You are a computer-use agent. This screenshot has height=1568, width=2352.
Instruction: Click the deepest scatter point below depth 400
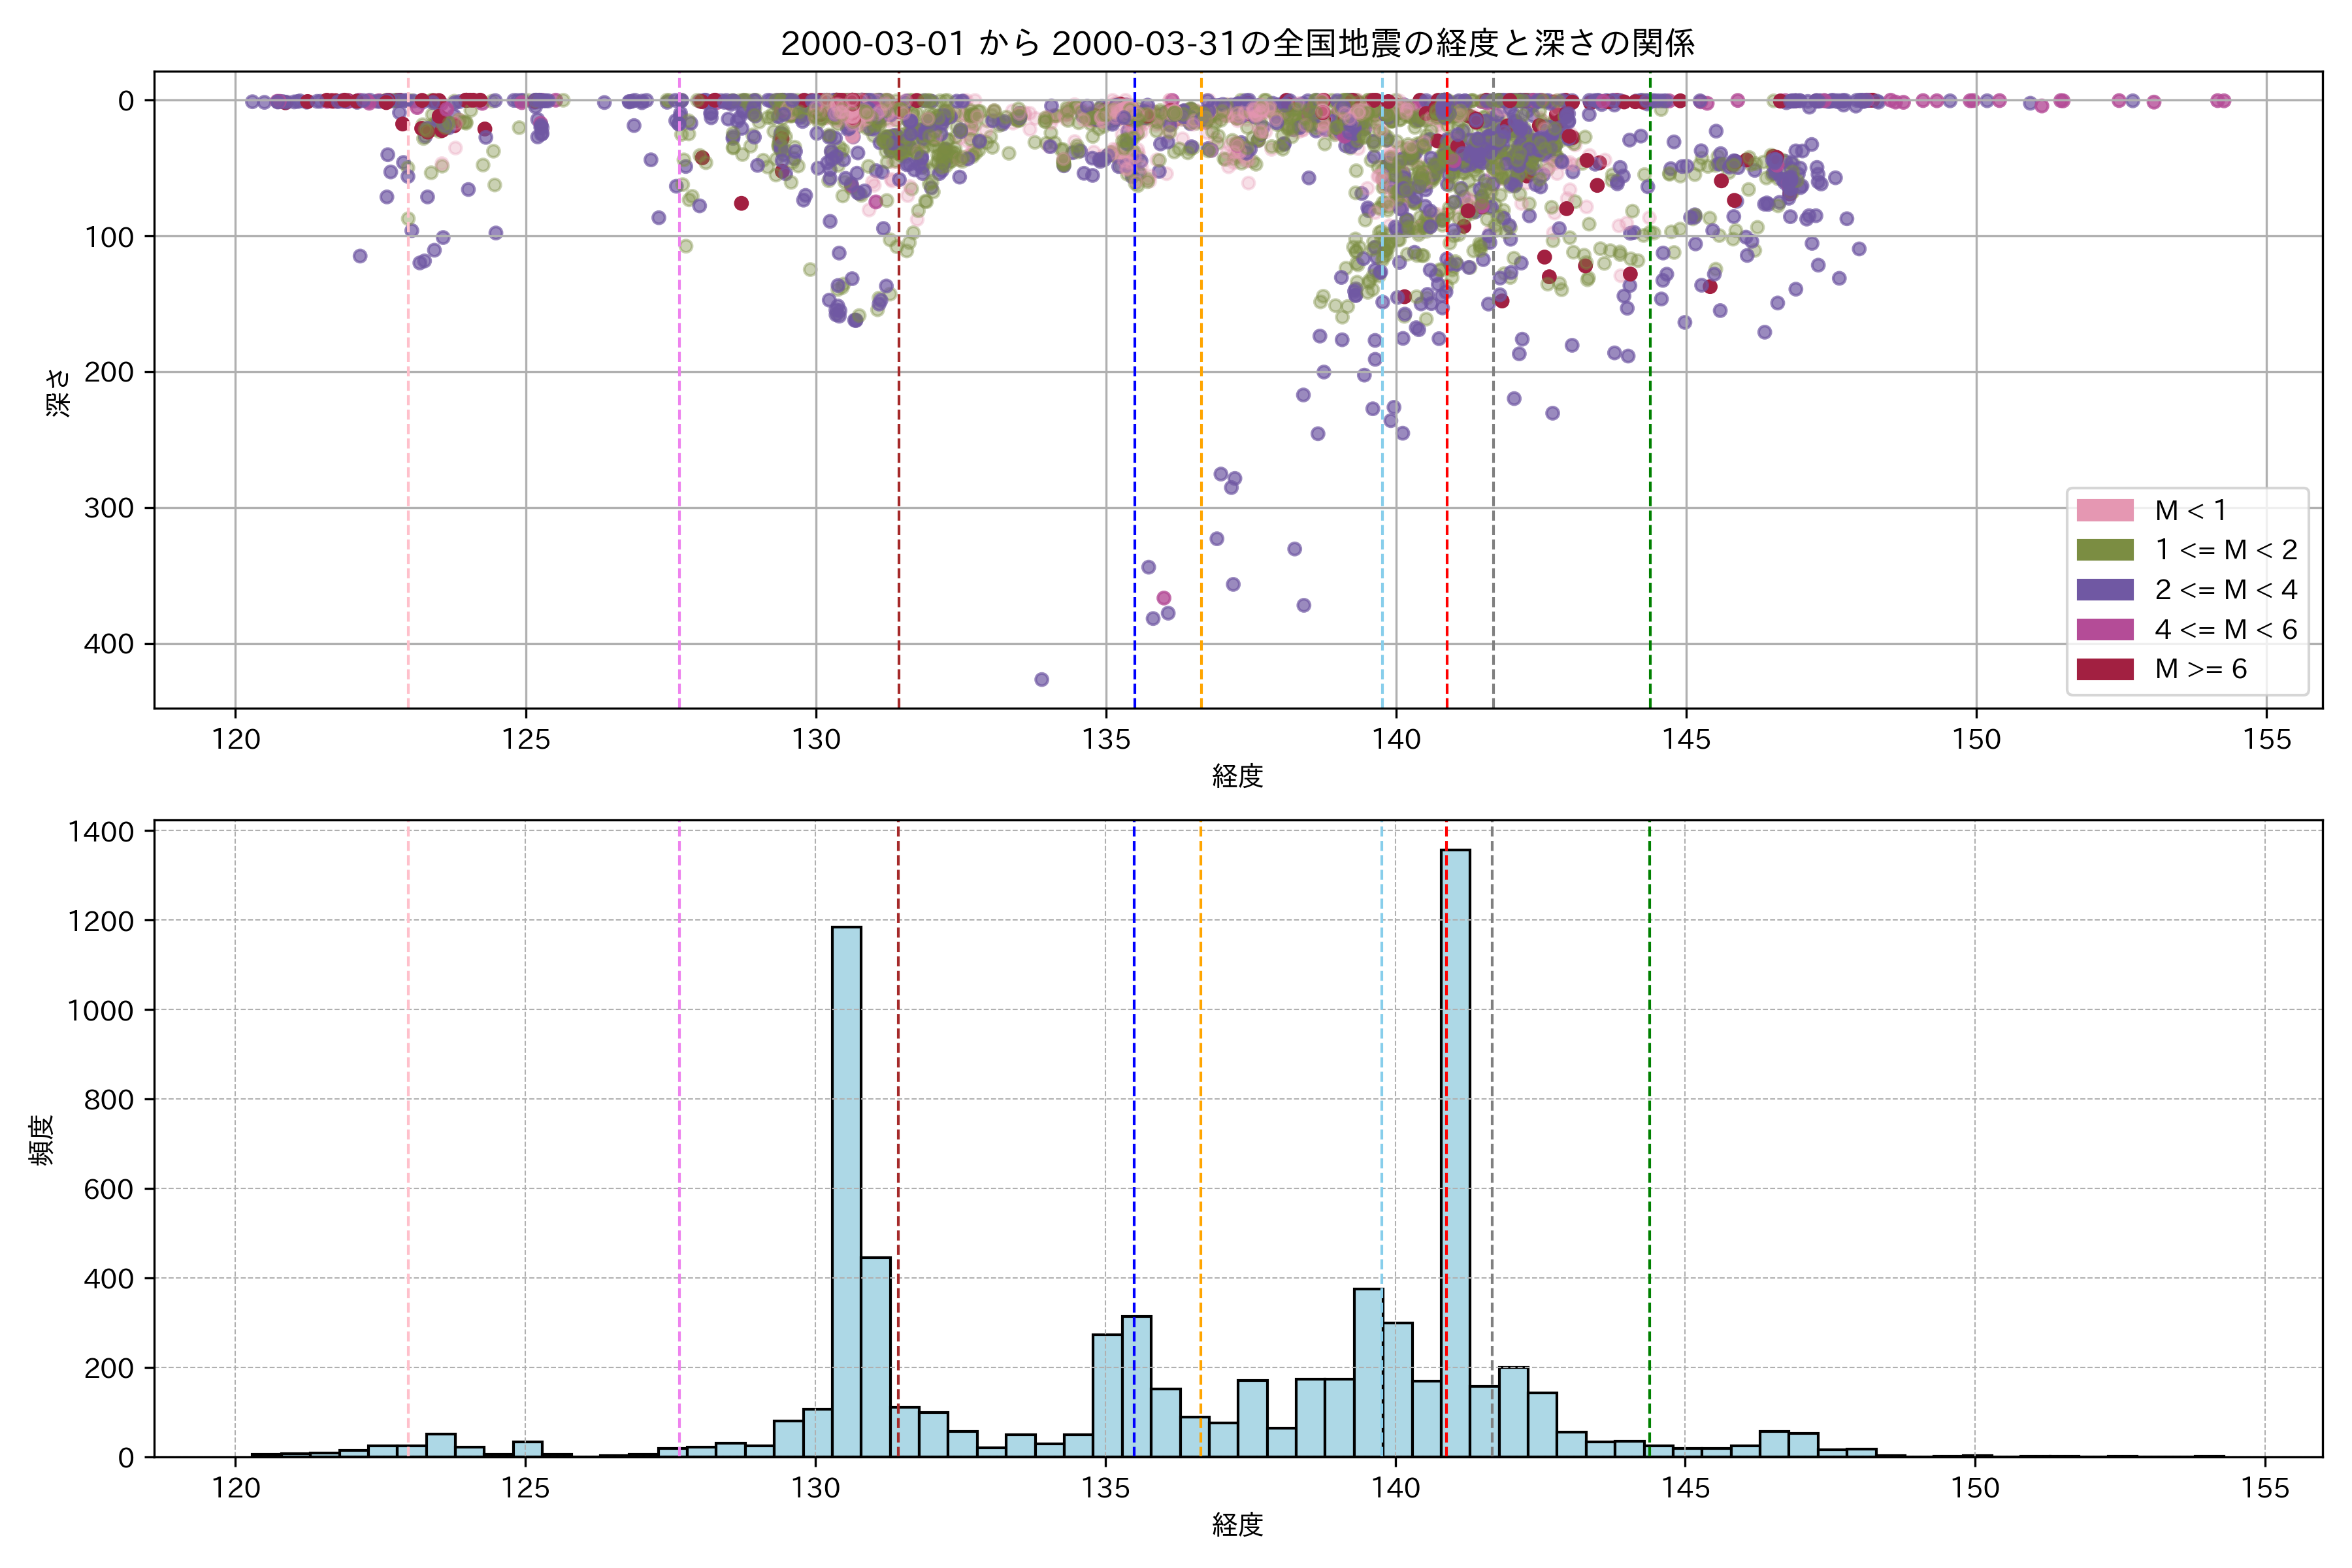(1041, 680)
